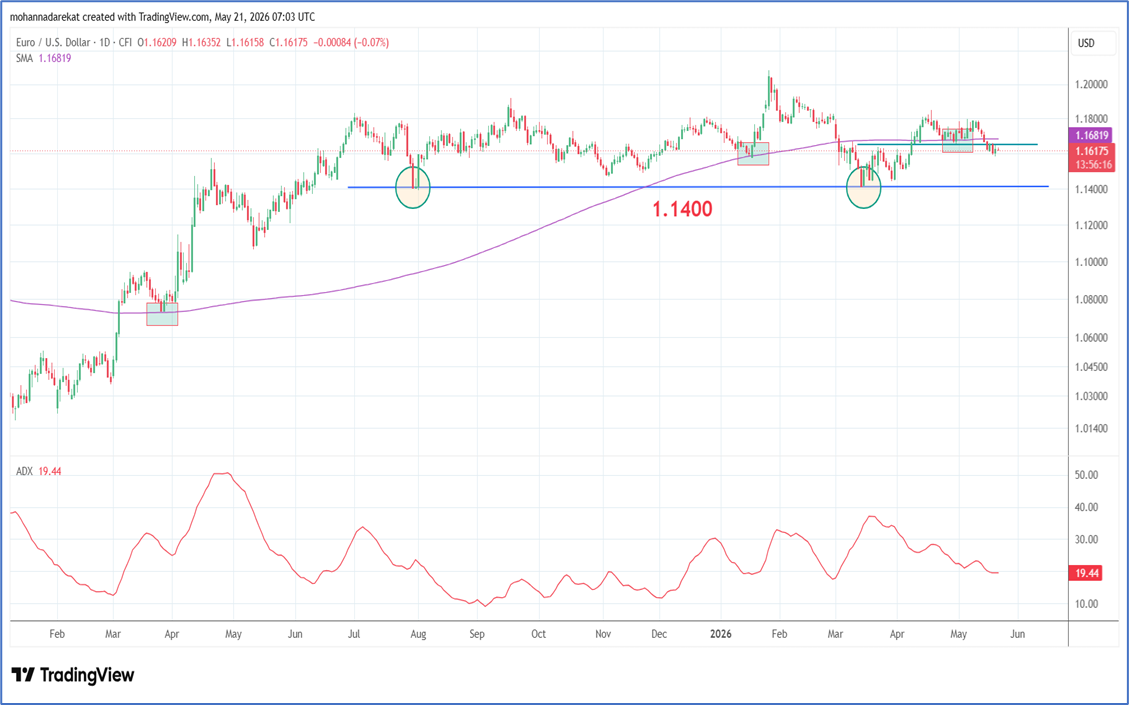Click the 50.00 ADX axis label

tap(1087, 475)
